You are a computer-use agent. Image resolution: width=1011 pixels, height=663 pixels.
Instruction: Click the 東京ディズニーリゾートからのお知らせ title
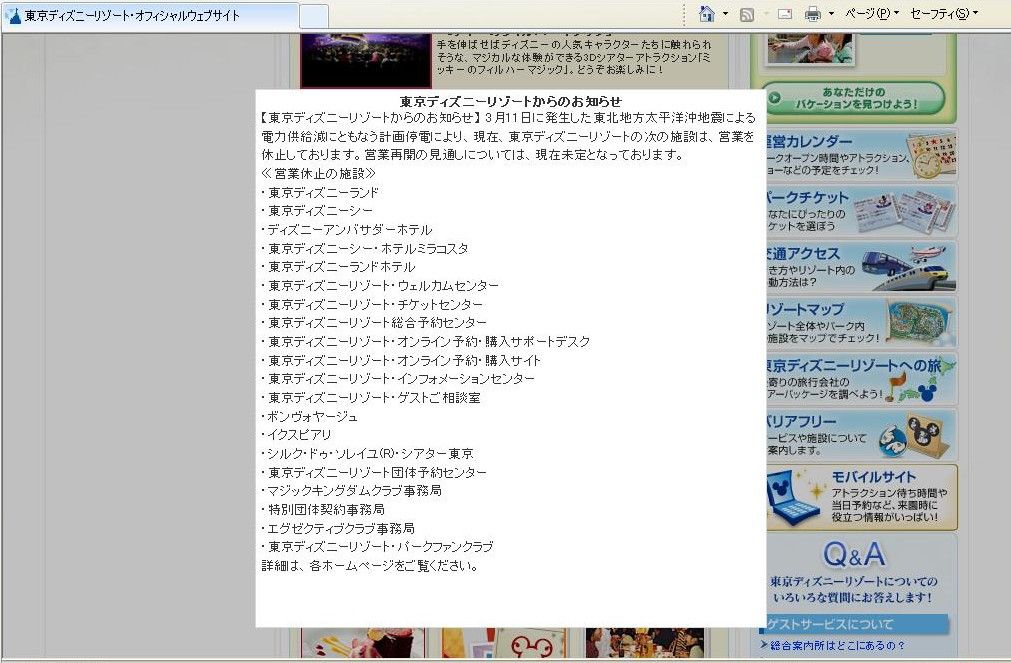tap(511, 101)
